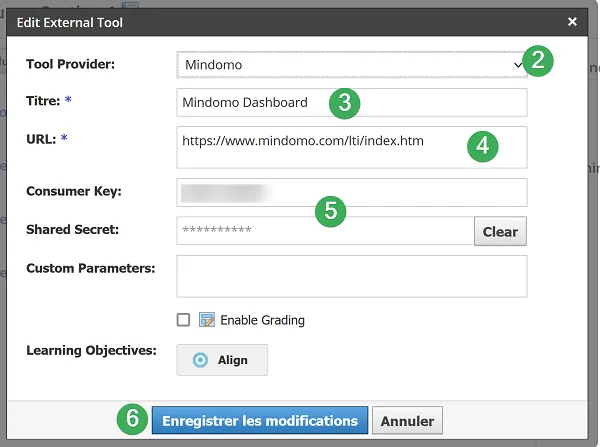
Task: Click the Tool Provider label
Action: coord(70,64)
